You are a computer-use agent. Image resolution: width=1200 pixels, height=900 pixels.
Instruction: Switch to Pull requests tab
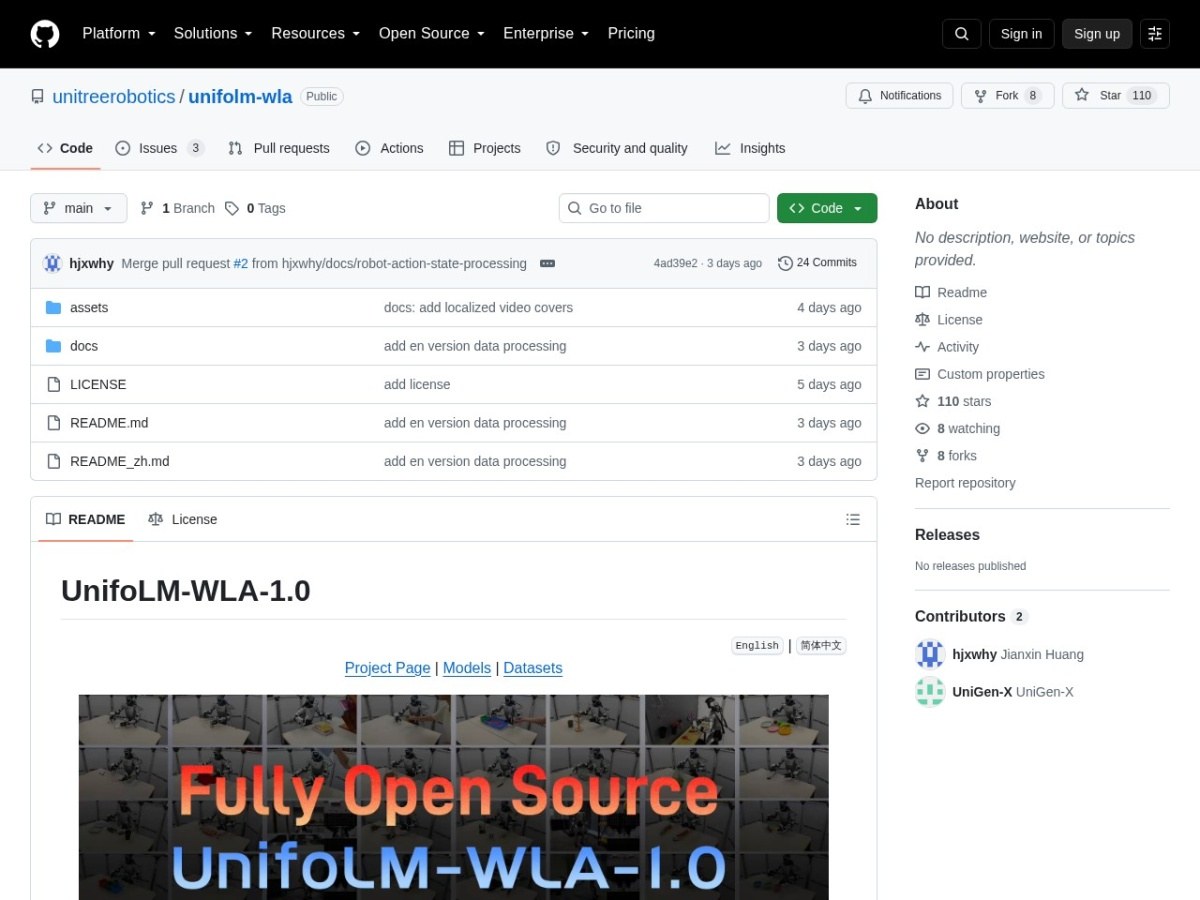click(279, 148)
